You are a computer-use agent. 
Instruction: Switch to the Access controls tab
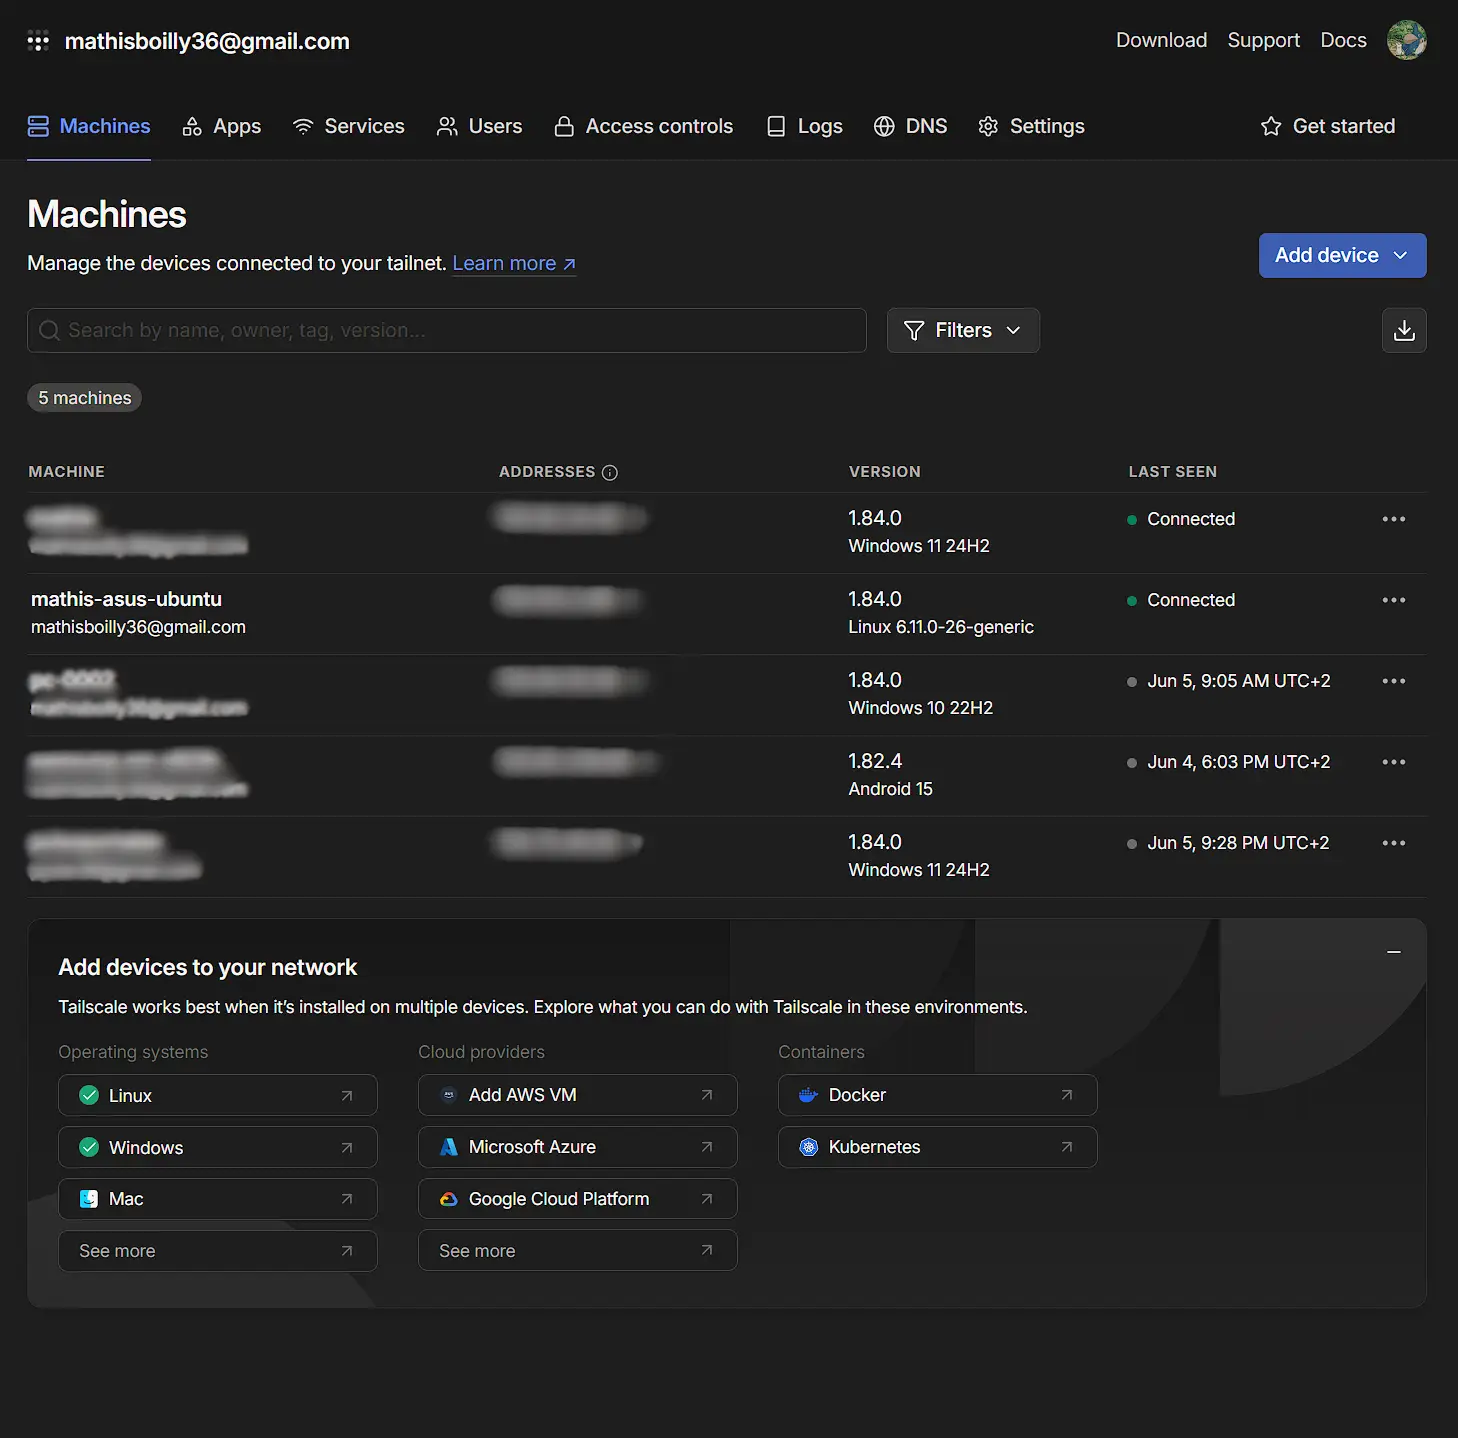tap(644, 126)
